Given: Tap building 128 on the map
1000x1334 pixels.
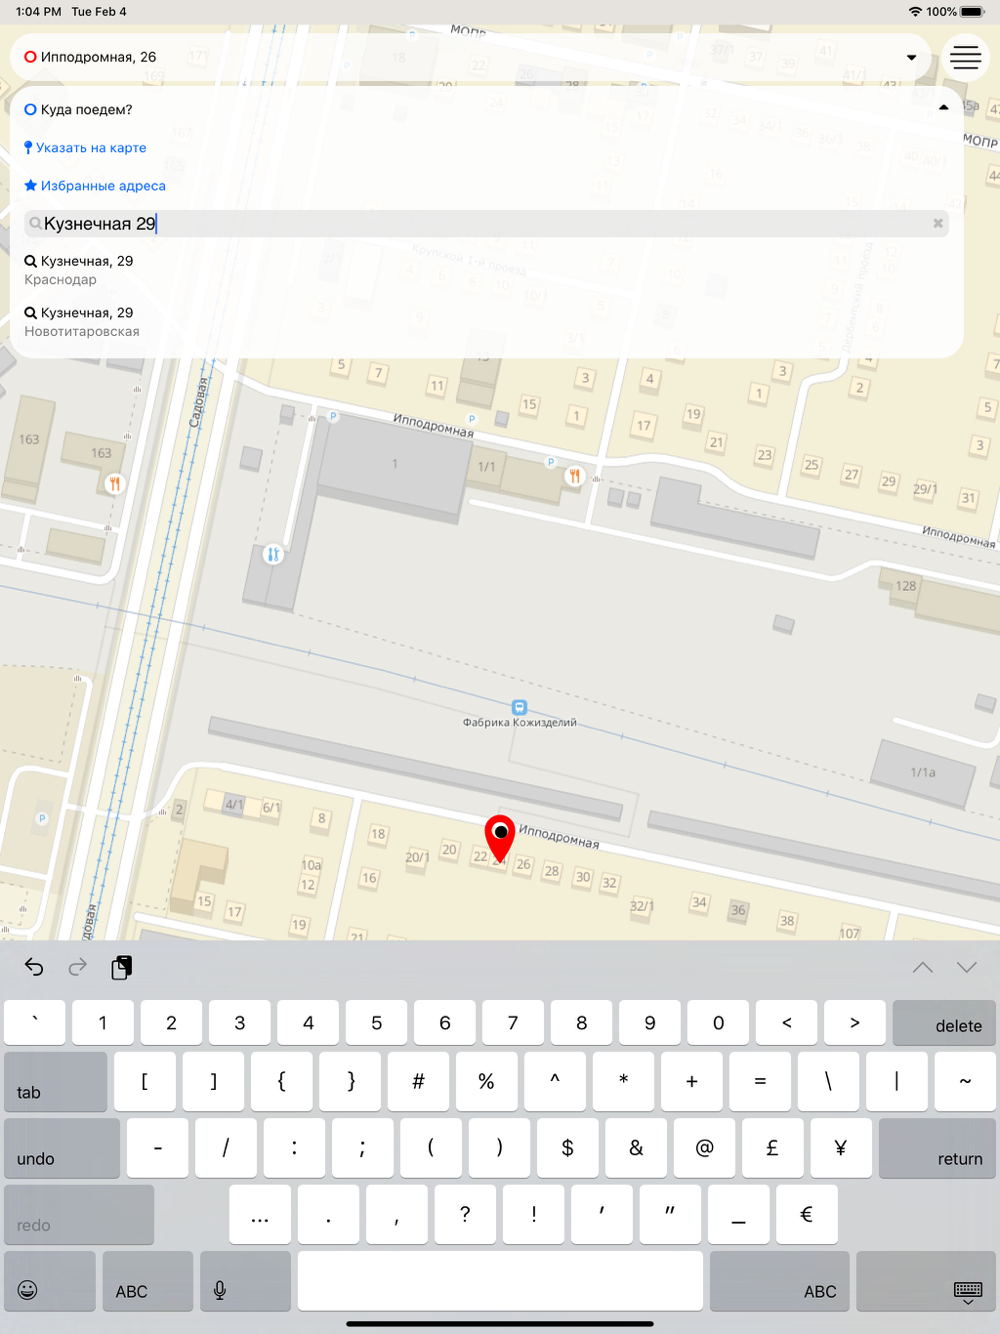Looking at the screenshot, I should click(x=905, y=585).
